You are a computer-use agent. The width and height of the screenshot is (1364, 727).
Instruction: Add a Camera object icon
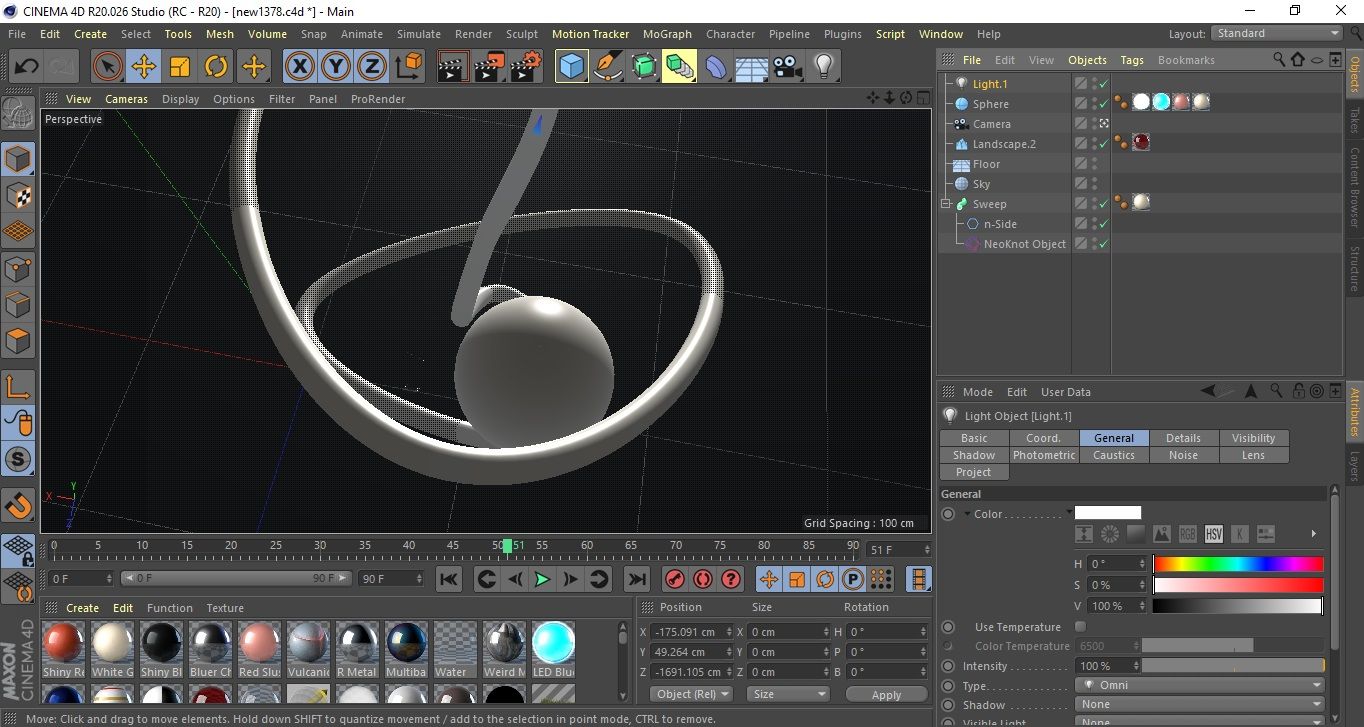coord(787,67)
